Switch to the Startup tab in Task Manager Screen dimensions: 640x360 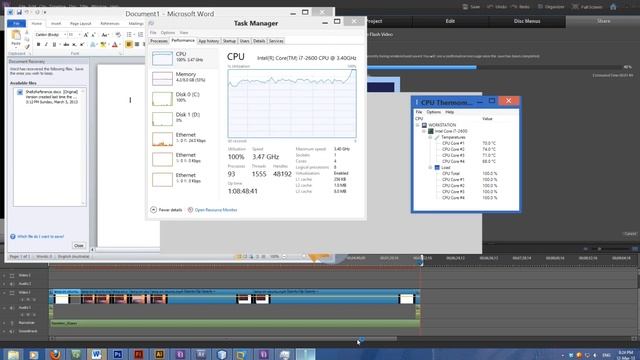click(x=229, y=41)
